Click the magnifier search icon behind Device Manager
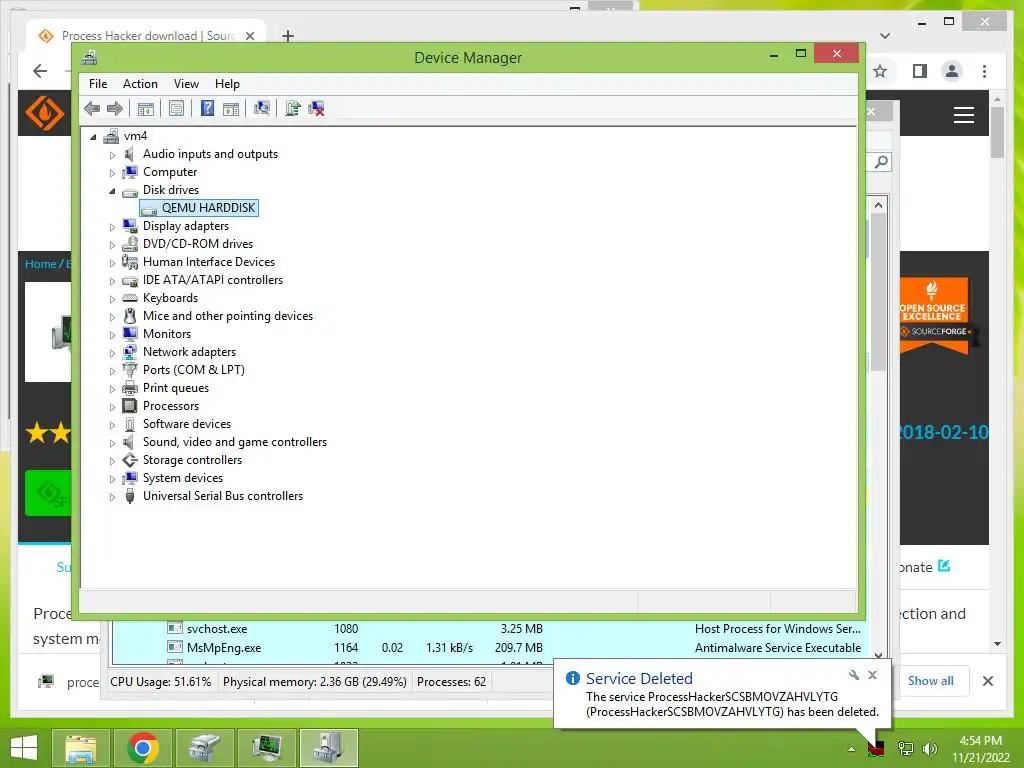This screenshot has height=768, width=1024. tap(881, 161)
